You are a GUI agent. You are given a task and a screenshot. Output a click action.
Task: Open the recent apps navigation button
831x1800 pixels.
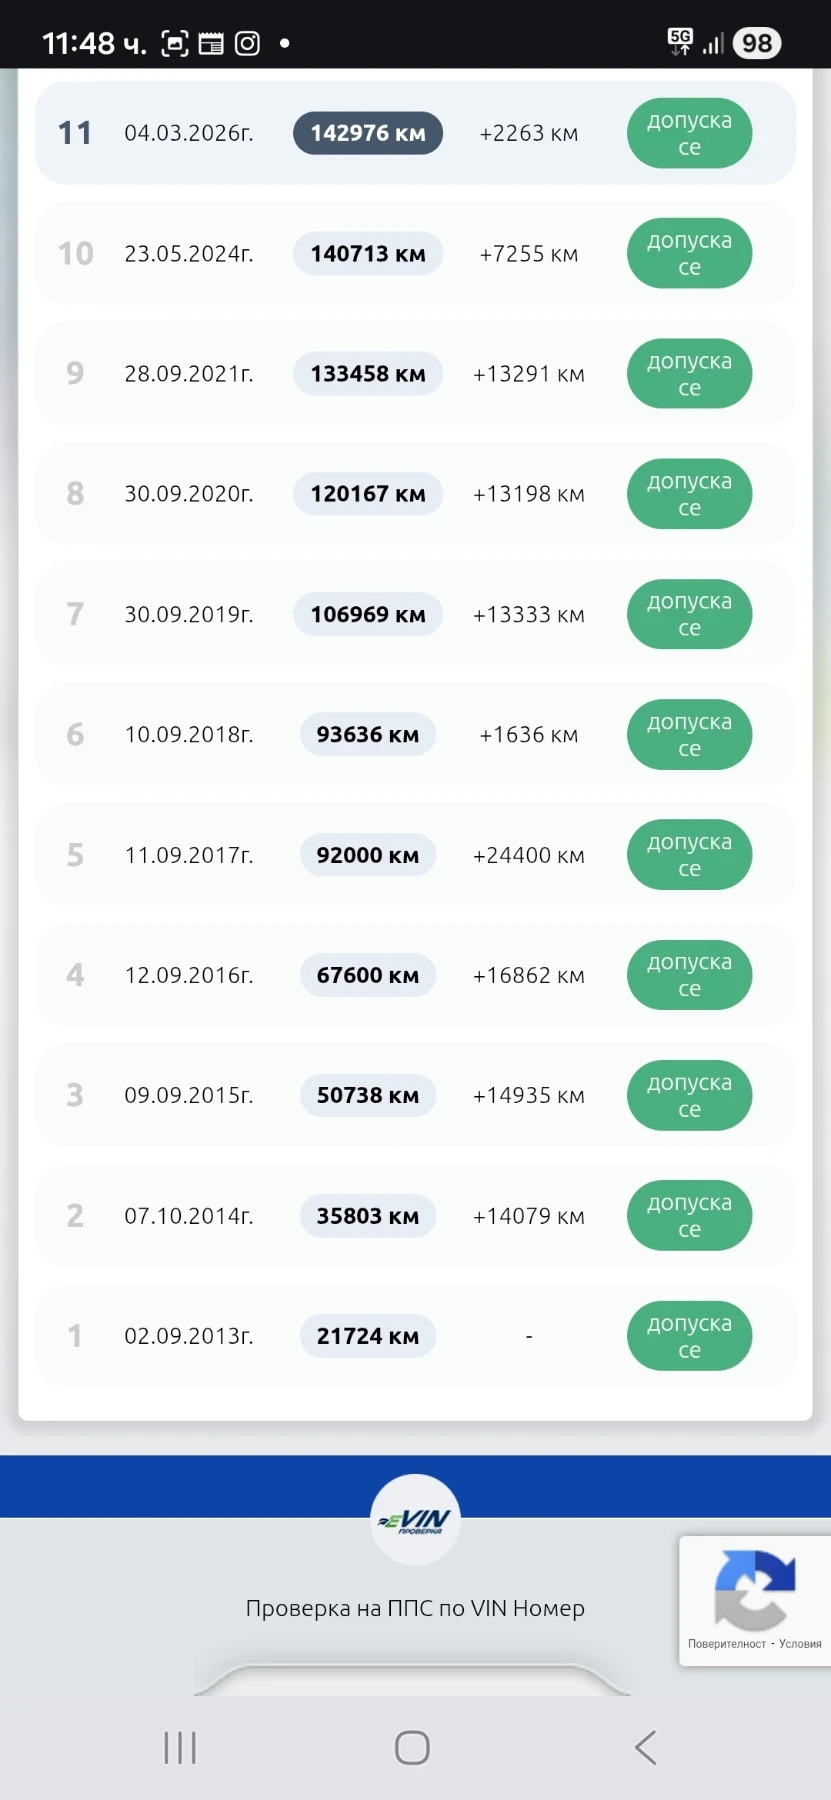pos(180,1748)
